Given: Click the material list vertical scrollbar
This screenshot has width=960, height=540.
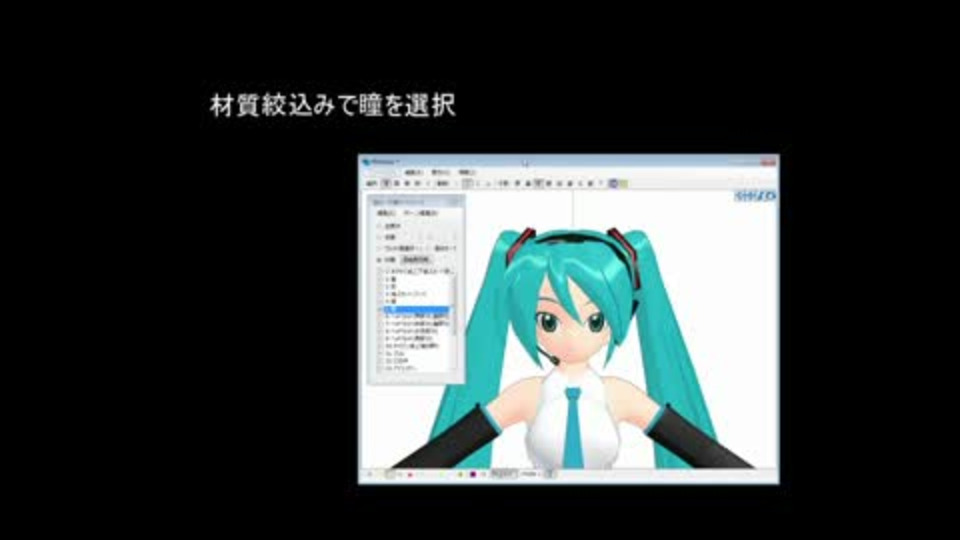Looking at the screenshot, I should pos(454,320).
